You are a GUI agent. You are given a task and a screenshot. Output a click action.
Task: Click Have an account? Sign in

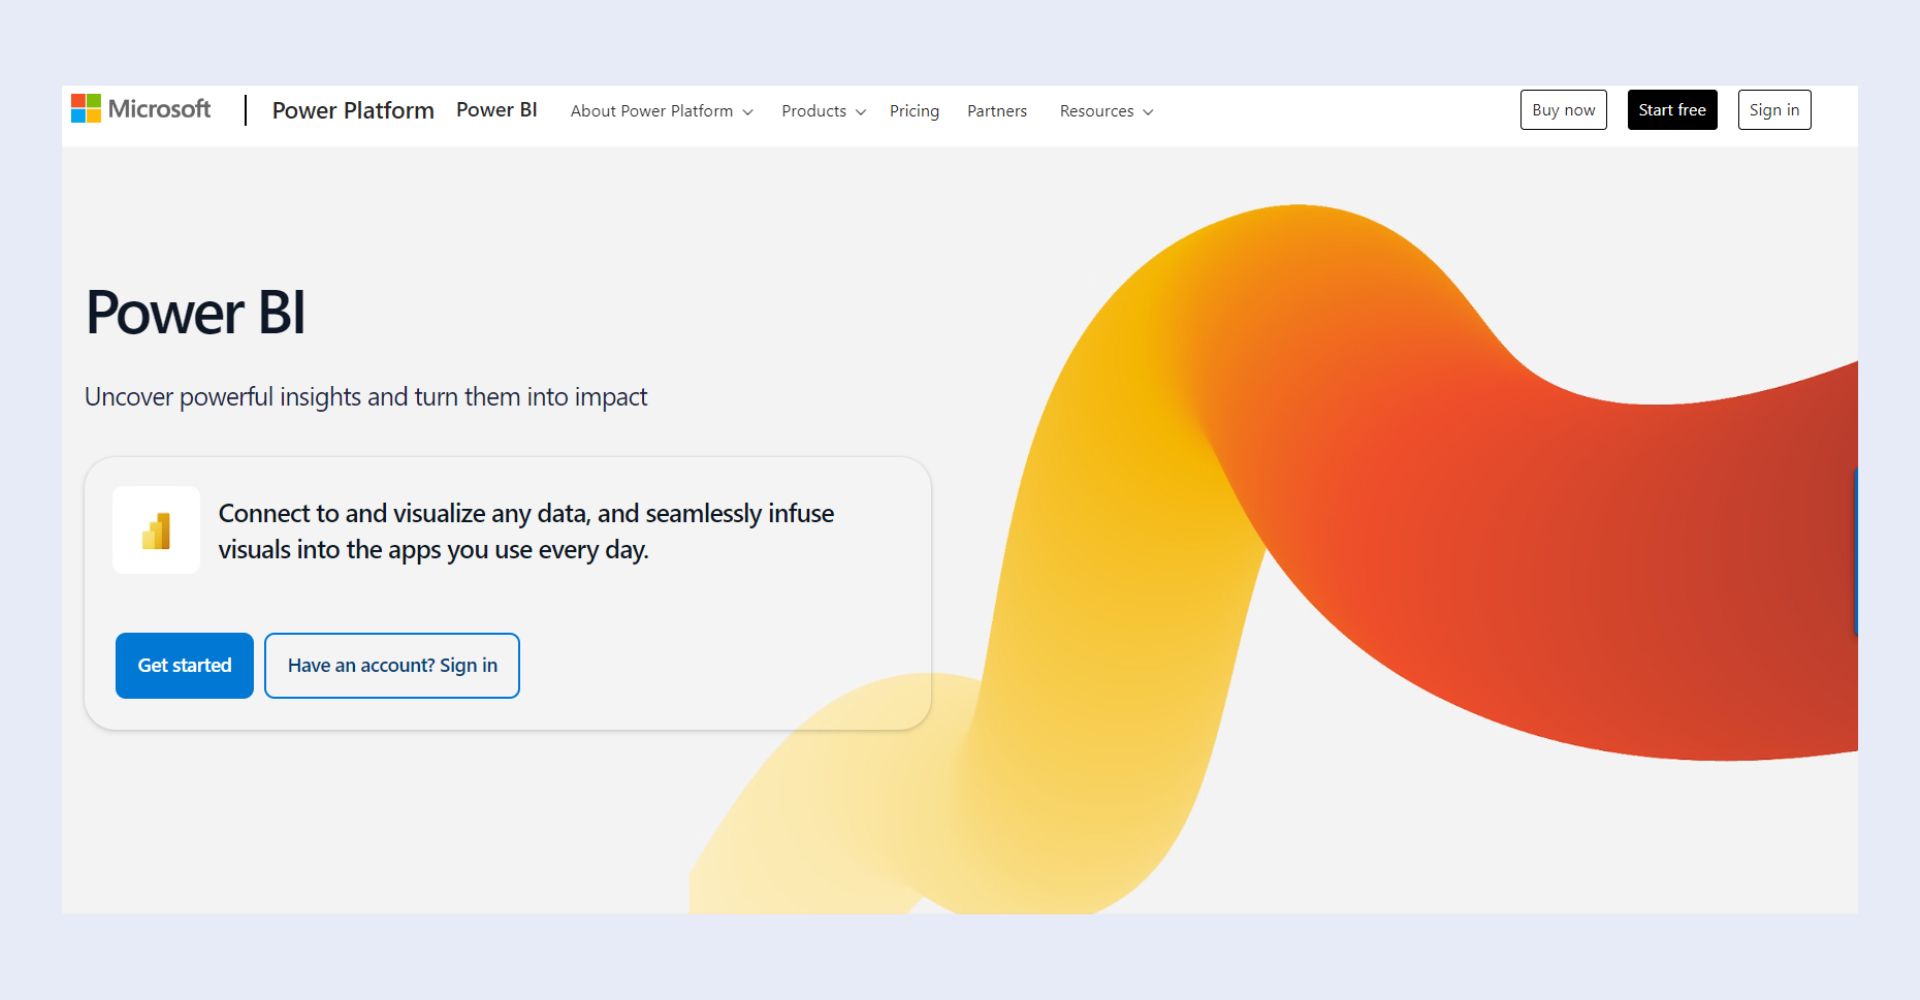pyautogui.click(x=392, y=666)
